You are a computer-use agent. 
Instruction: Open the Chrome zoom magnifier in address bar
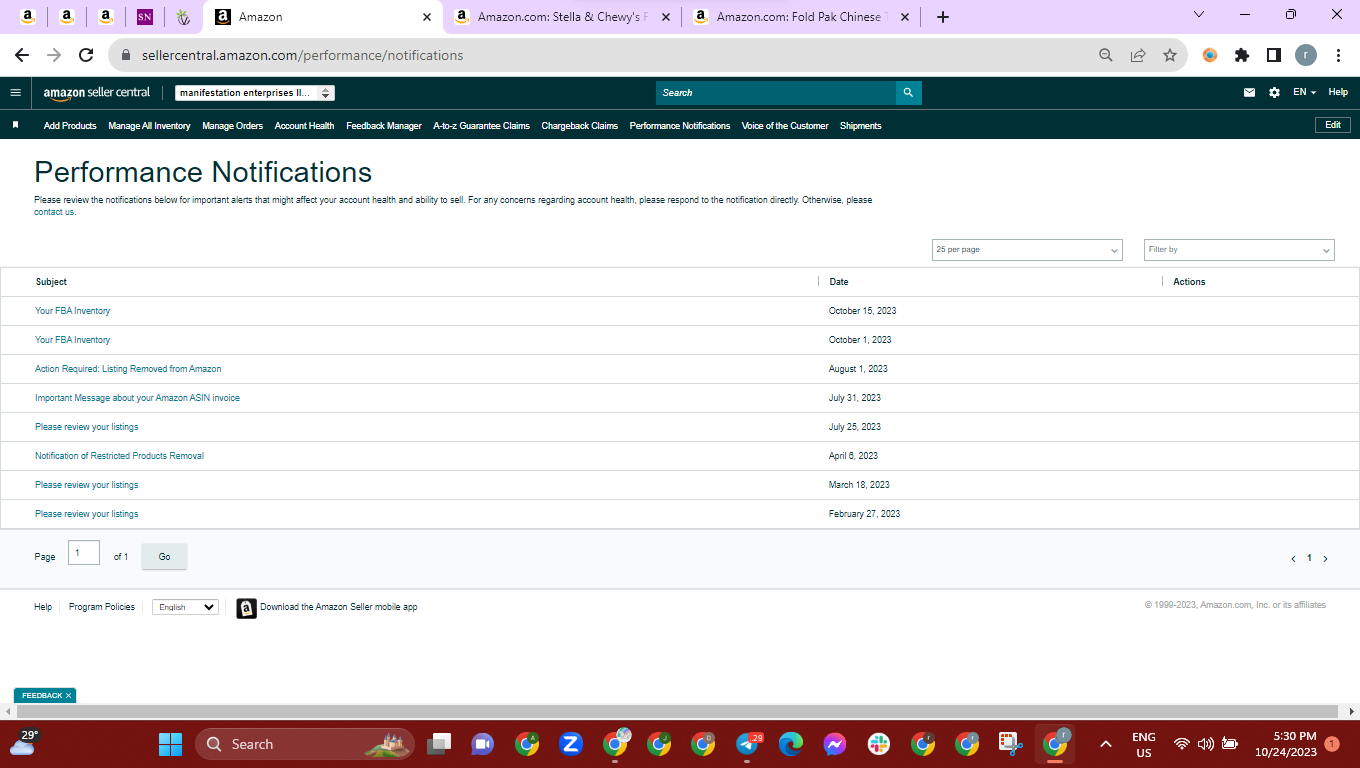click(x=1105, y=55)
